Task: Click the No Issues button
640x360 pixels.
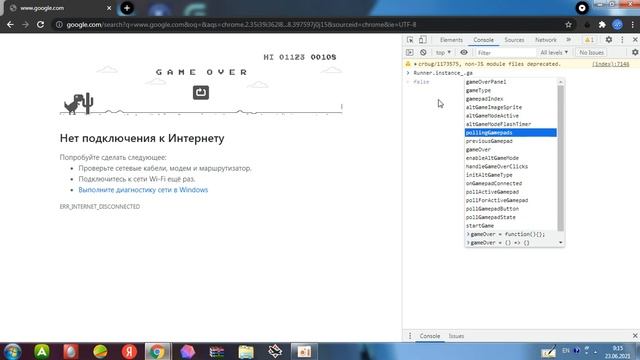Action: (591, 52)
